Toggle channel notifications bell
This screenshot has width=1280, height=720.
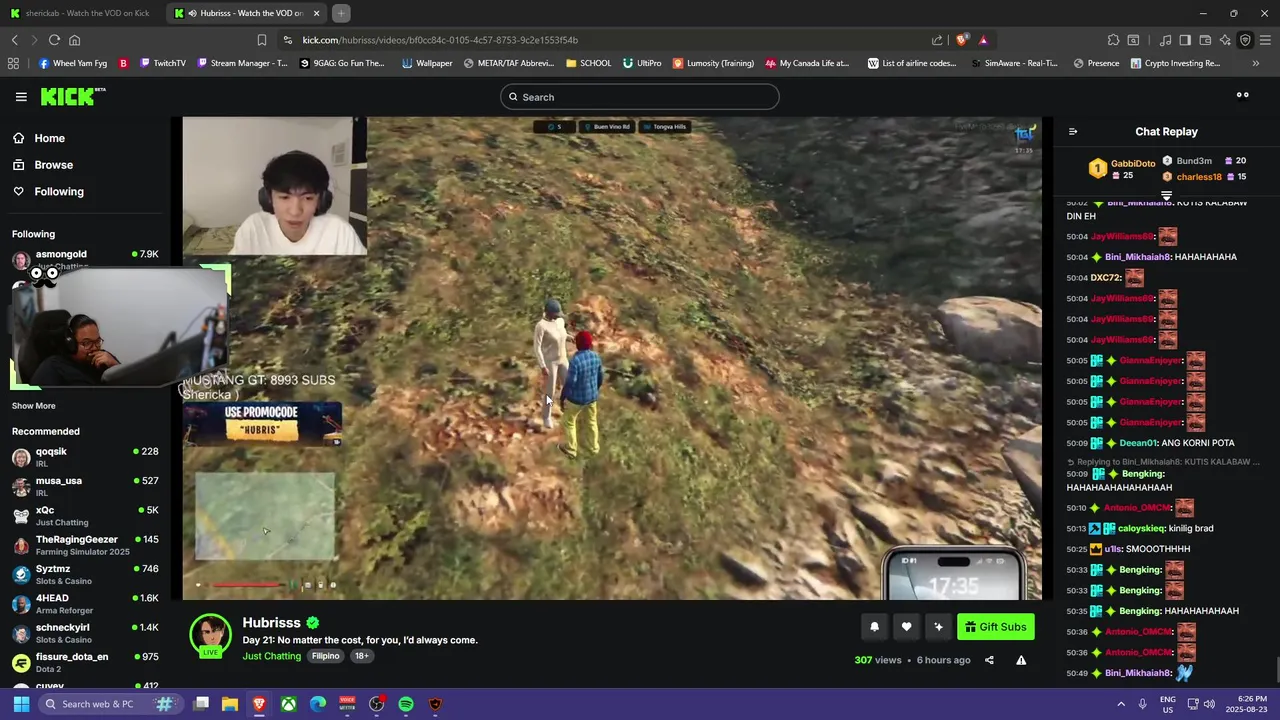[874, 627]
